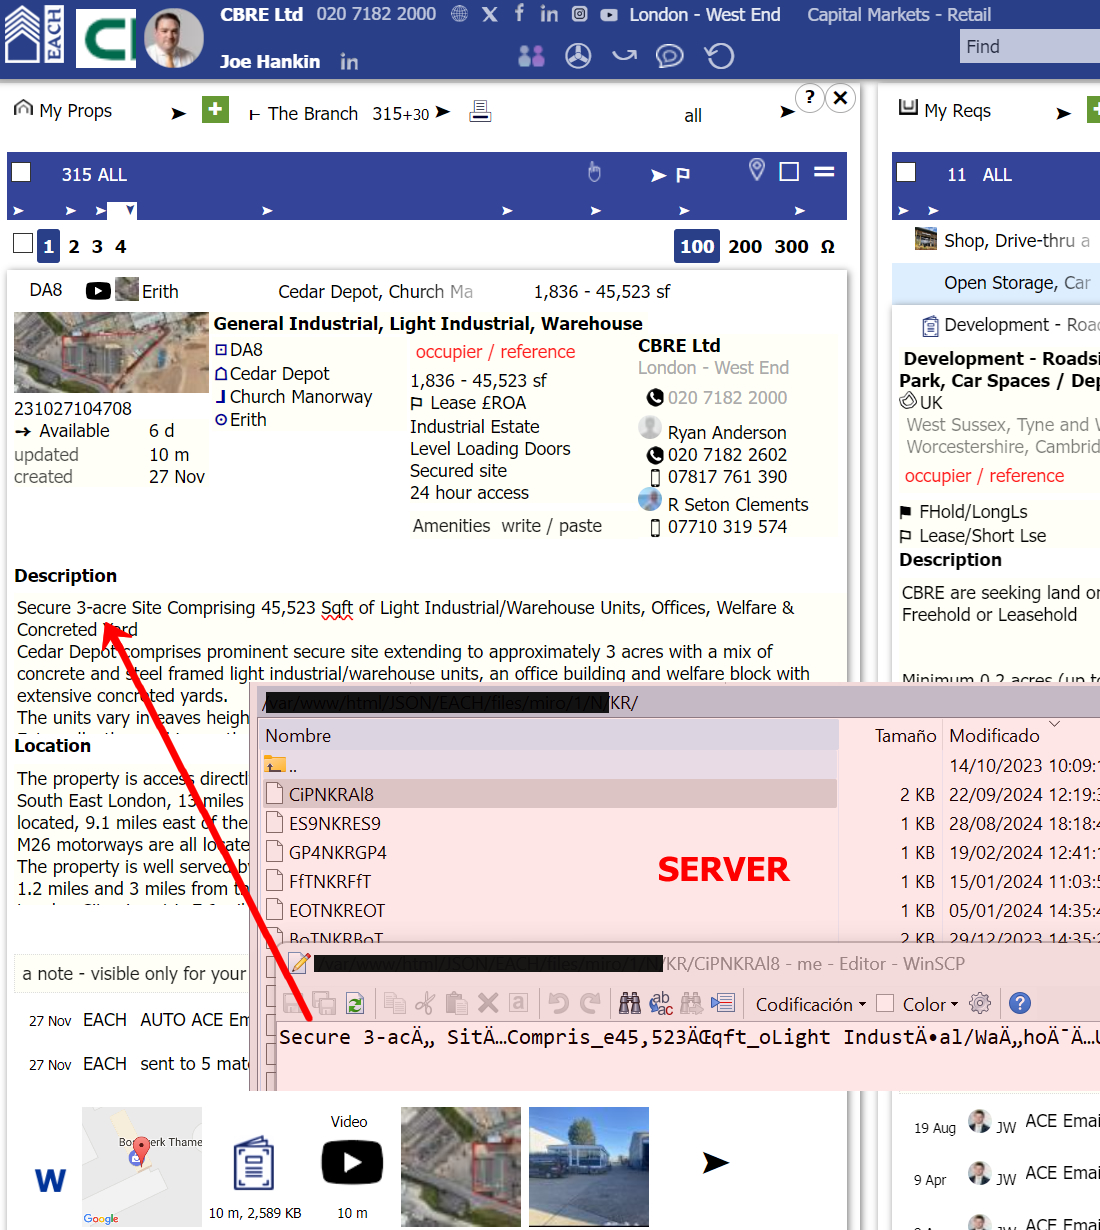Click the printer icon near The Branch
1100x1230 pixels.
[x=480, y=111]
